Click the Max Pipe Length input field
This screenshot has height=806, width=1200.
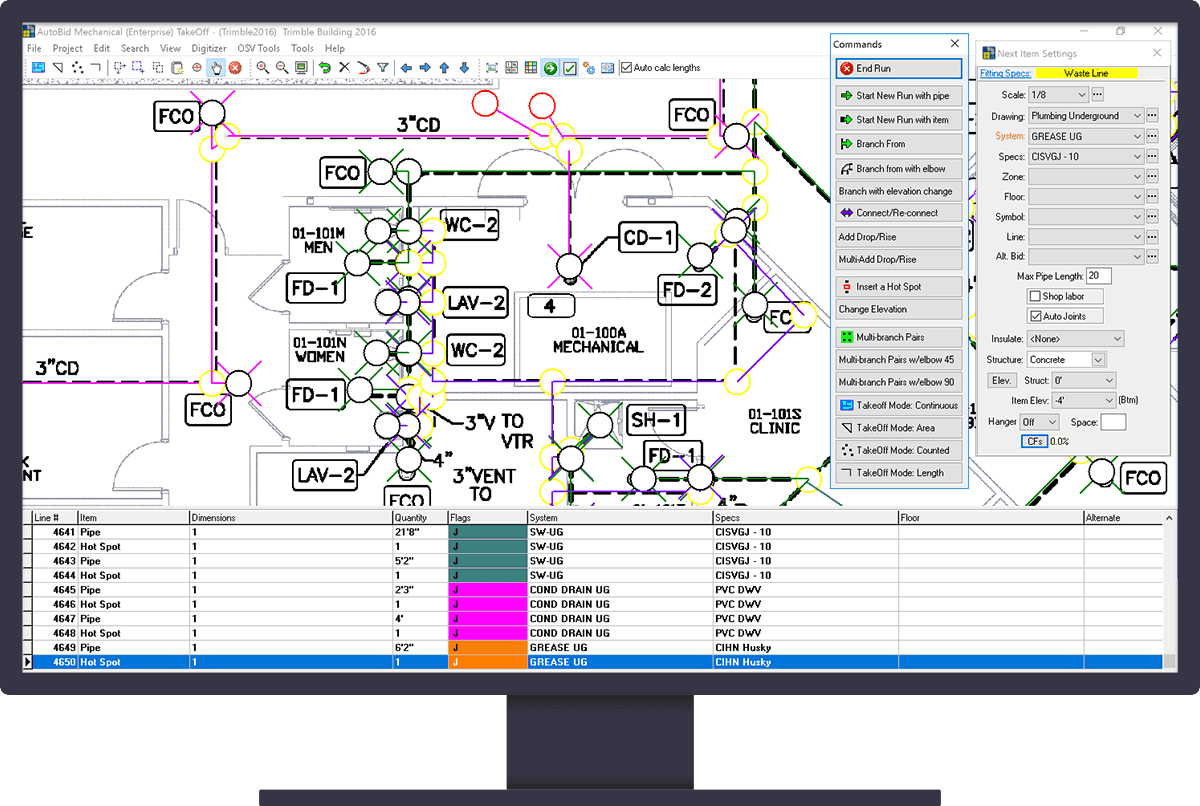coord(1098,276)
